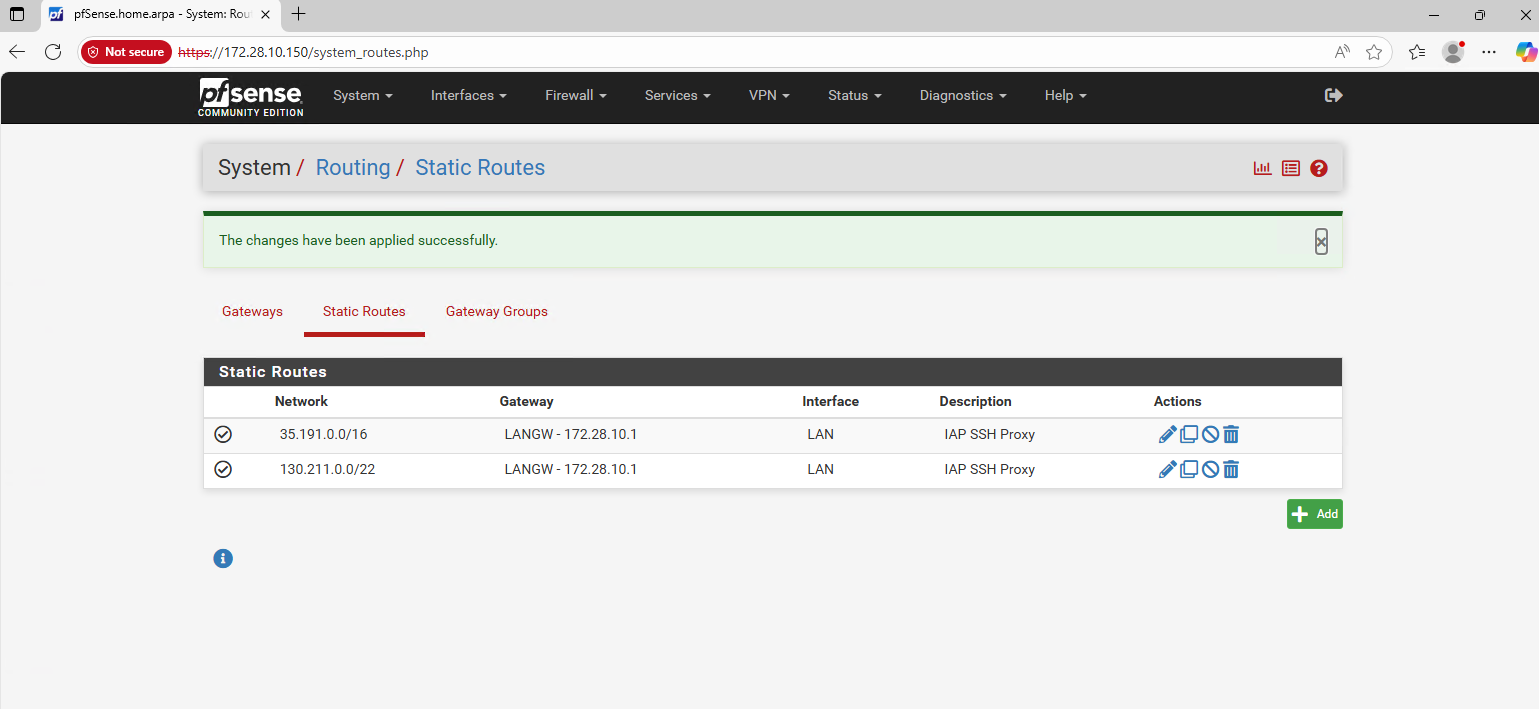The image size is (1539, 709).
Task: Click the red help question mark icon
Action: point(1319,168)
